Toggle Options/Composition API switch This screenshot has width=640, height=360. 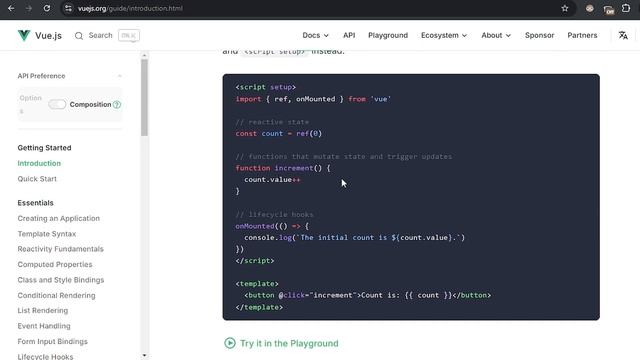pos(57,104)
